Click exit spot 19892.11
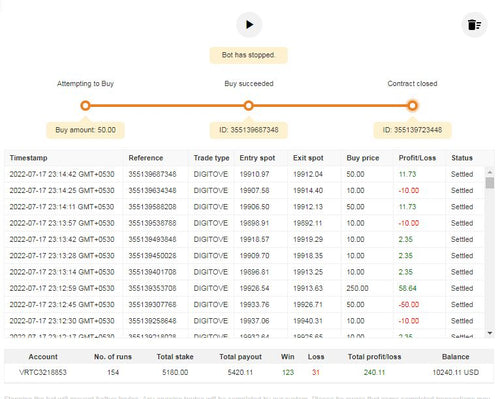500x399 pixels. (307, 223)
